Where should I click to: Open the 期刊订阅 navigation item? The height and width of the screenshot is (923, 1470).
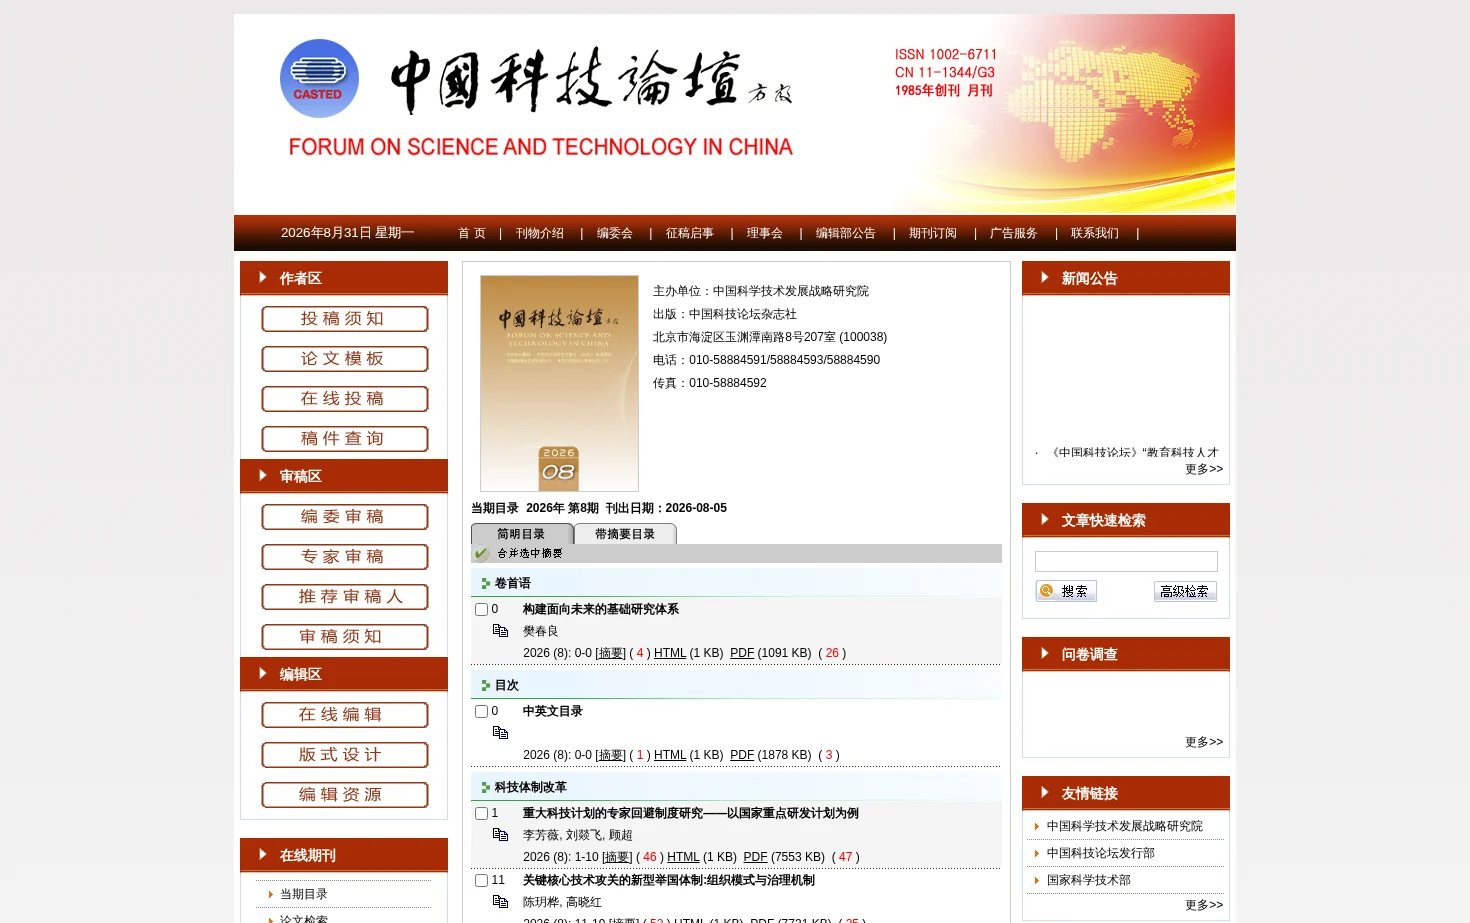coord(933,233)
